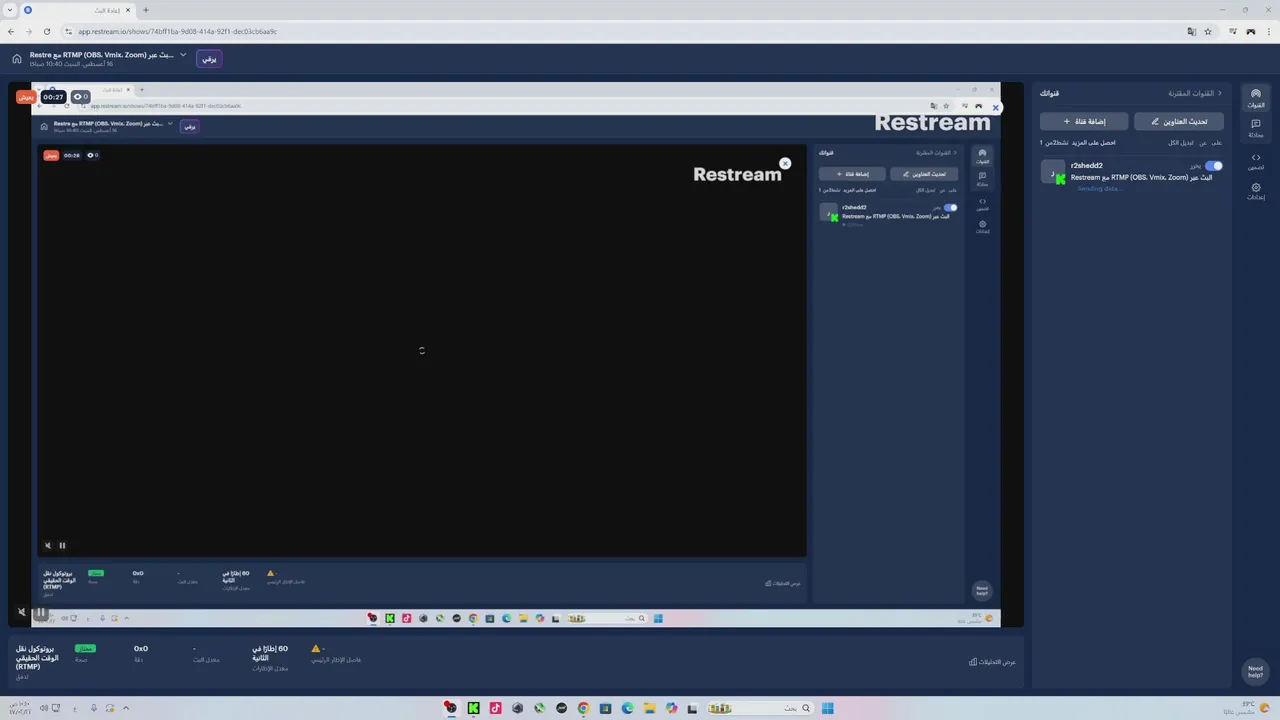
Task: Open the Kick app in taskbar
Action: [473, 708]
